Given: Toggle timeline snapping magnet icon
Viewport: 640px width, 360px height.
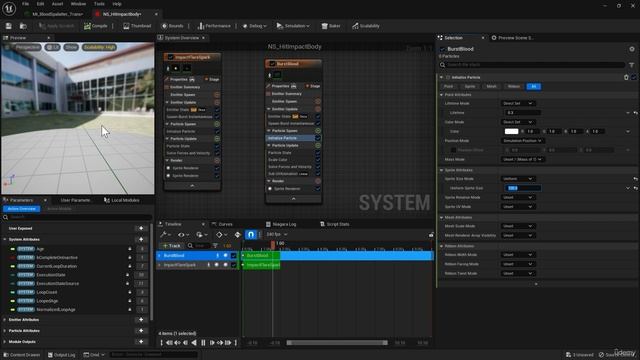Looking at the screenshot, I should 251,235.
